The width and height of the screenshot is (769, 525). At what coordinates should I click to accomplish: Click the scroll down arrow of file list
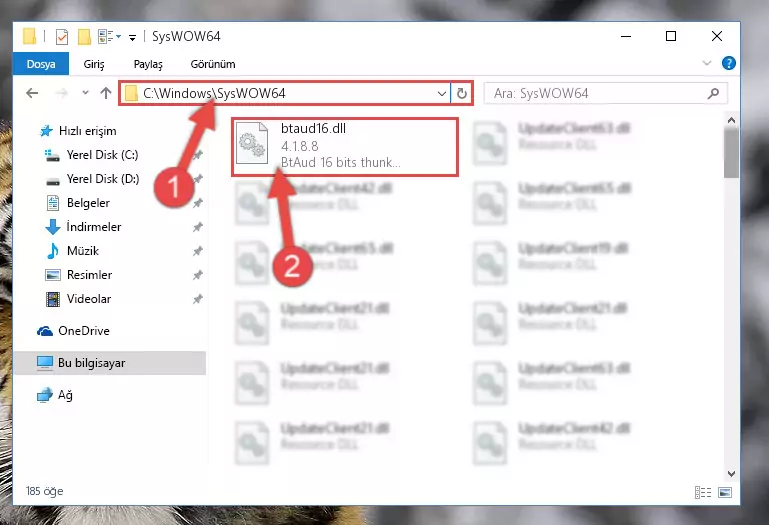pos(731,474)
